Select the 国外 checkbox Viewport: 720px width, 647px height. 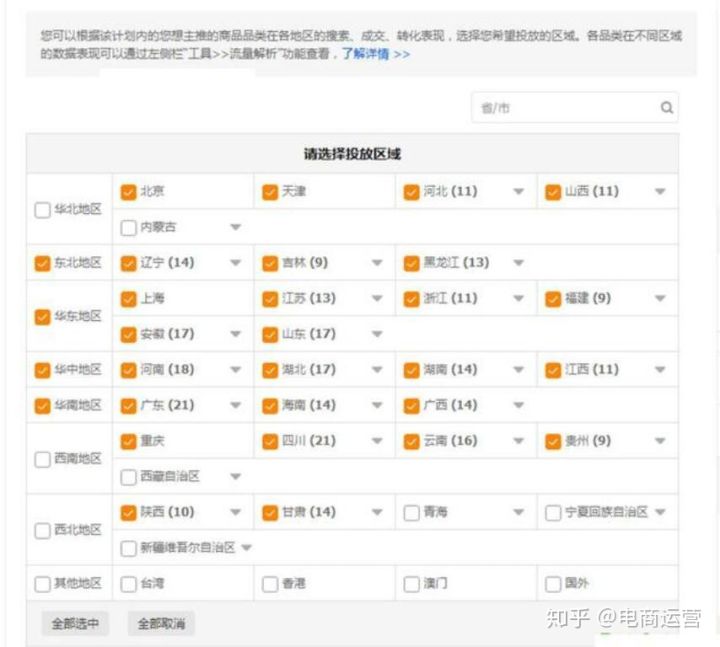click(553, 584)
